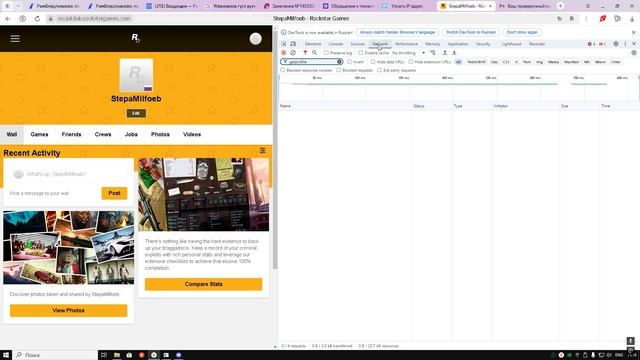Click the browser address bar URL

coord(94,18)
